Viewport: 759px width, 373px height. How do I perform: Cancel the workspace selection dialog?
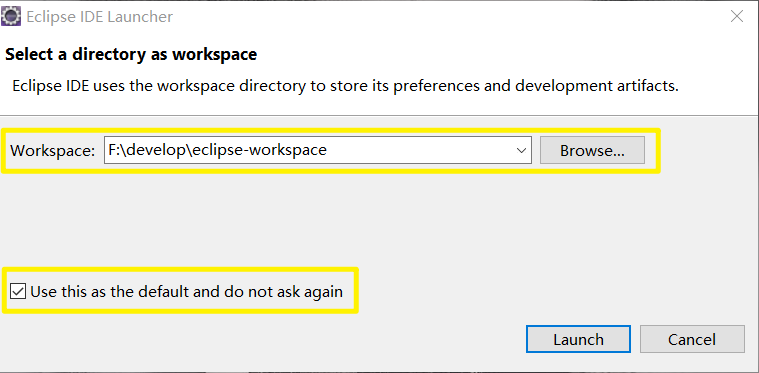692,339
